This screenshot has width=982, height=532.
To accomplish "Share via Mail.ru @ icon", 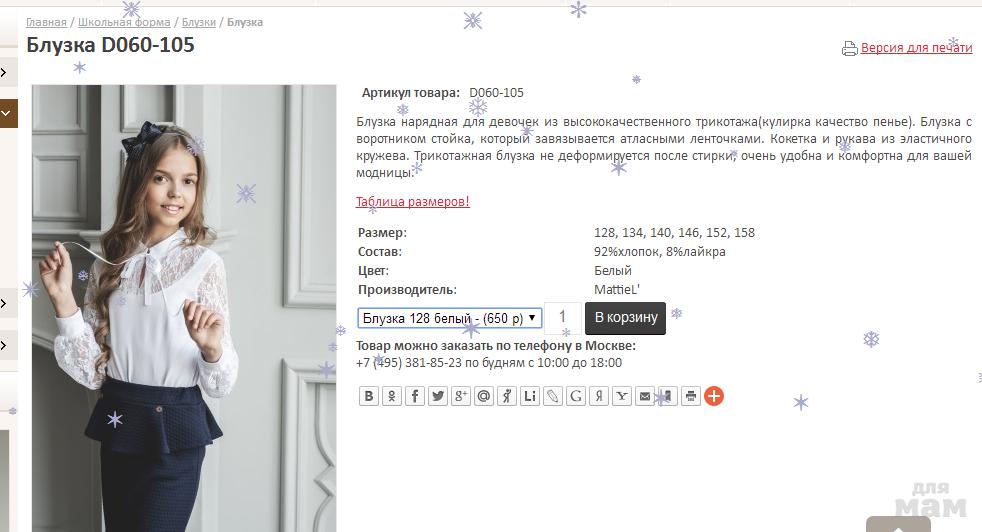I will click(483, 396).
